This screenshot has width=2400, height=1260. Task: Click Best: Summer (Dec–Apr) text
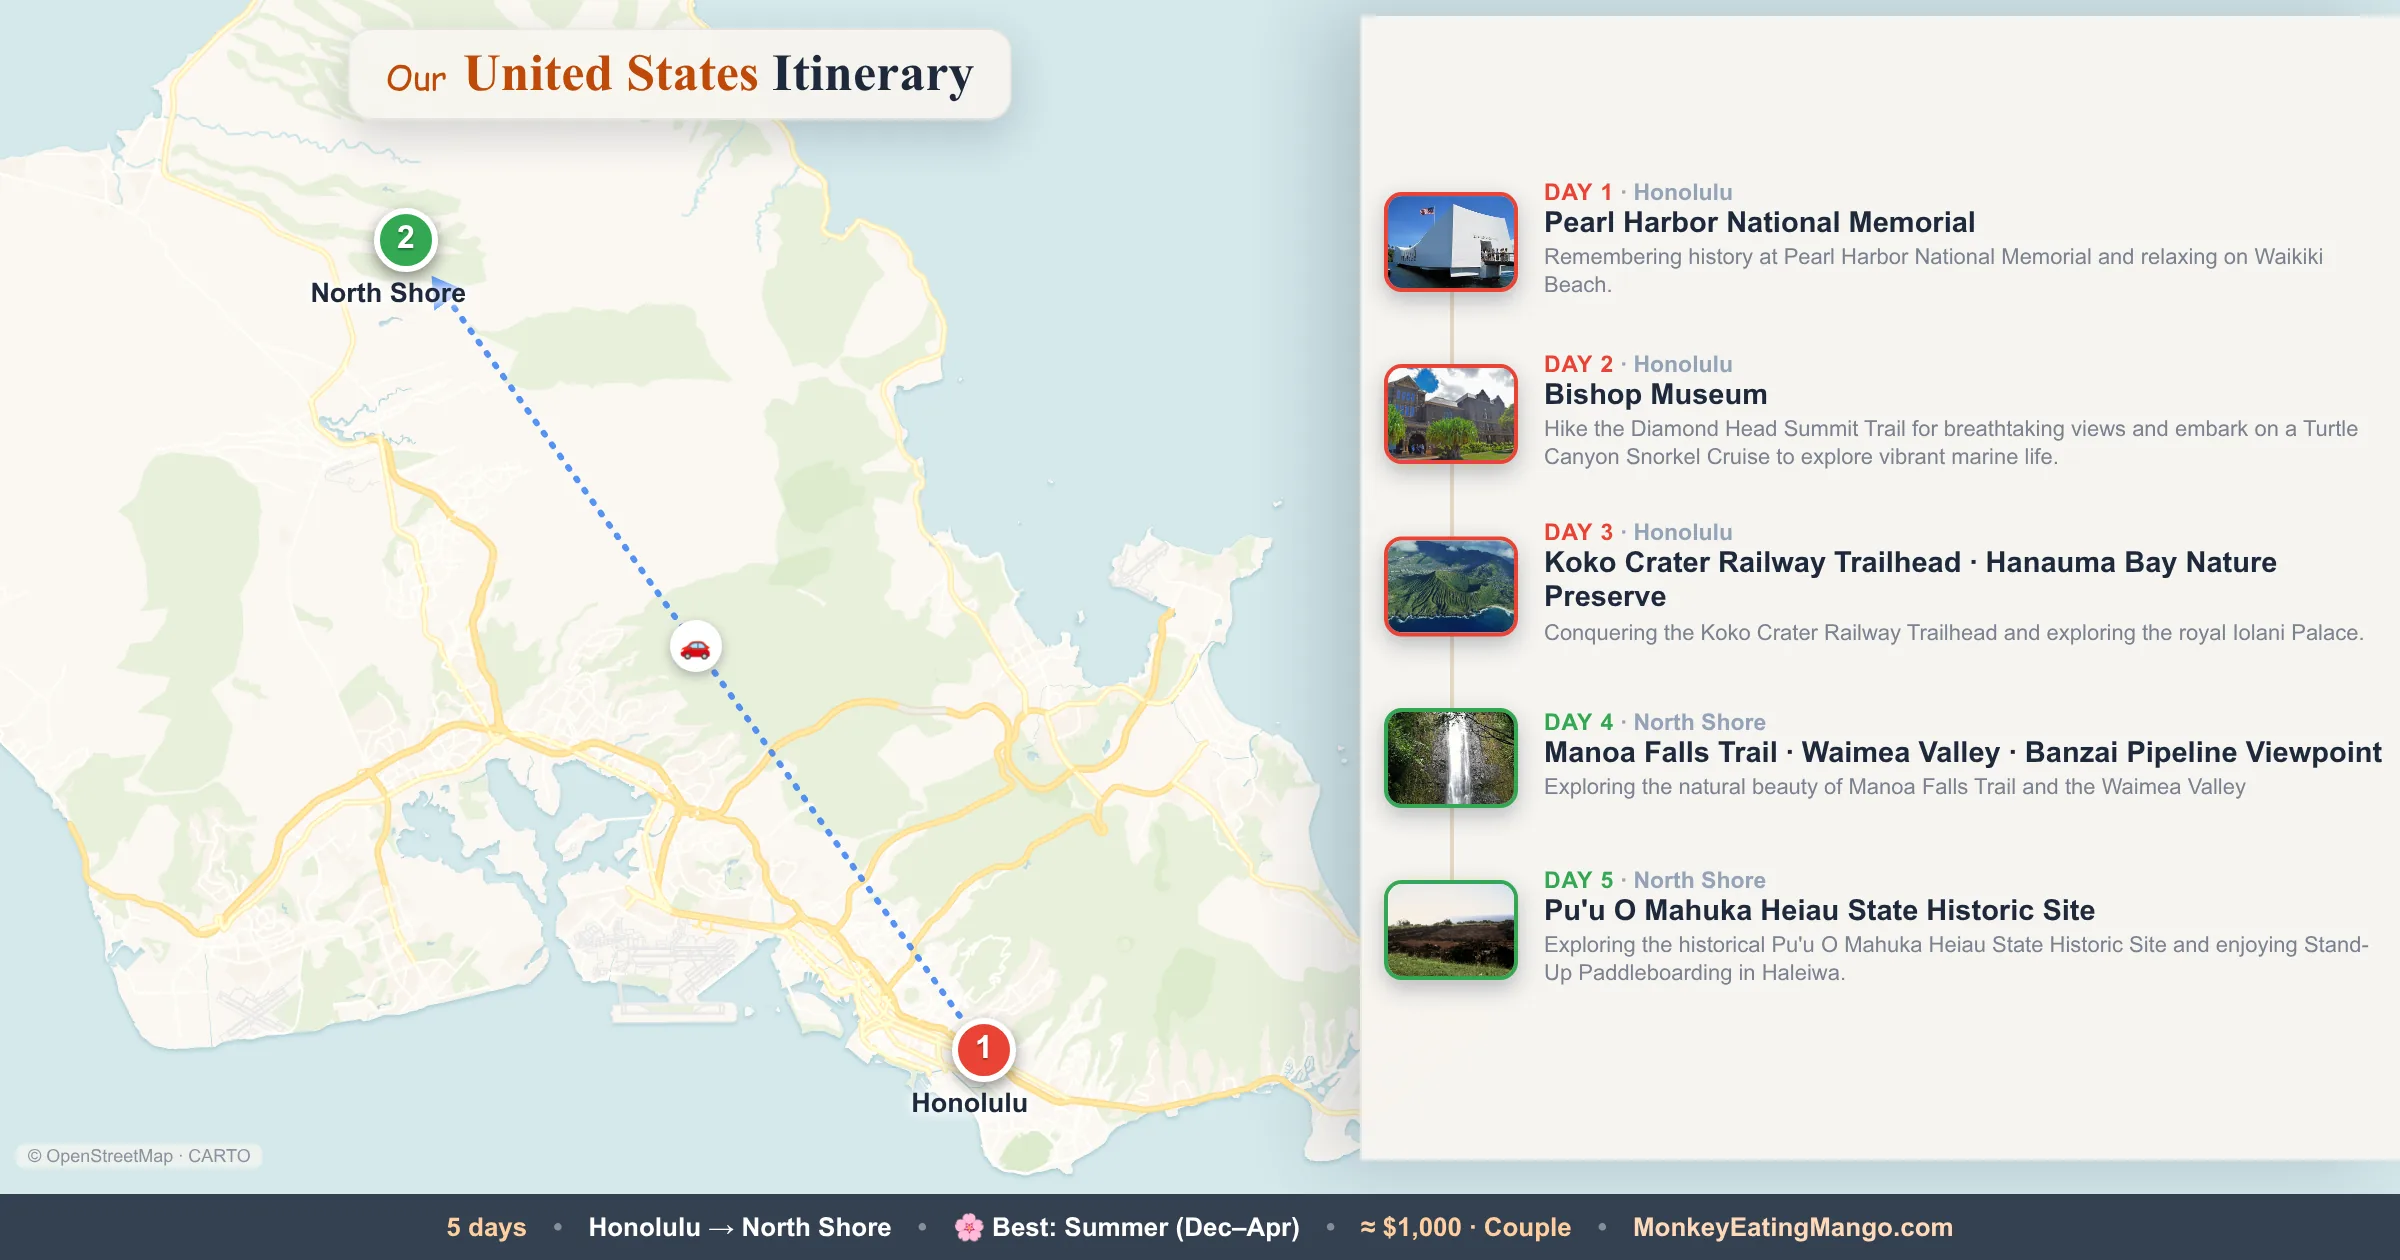click(1145, 1227)
